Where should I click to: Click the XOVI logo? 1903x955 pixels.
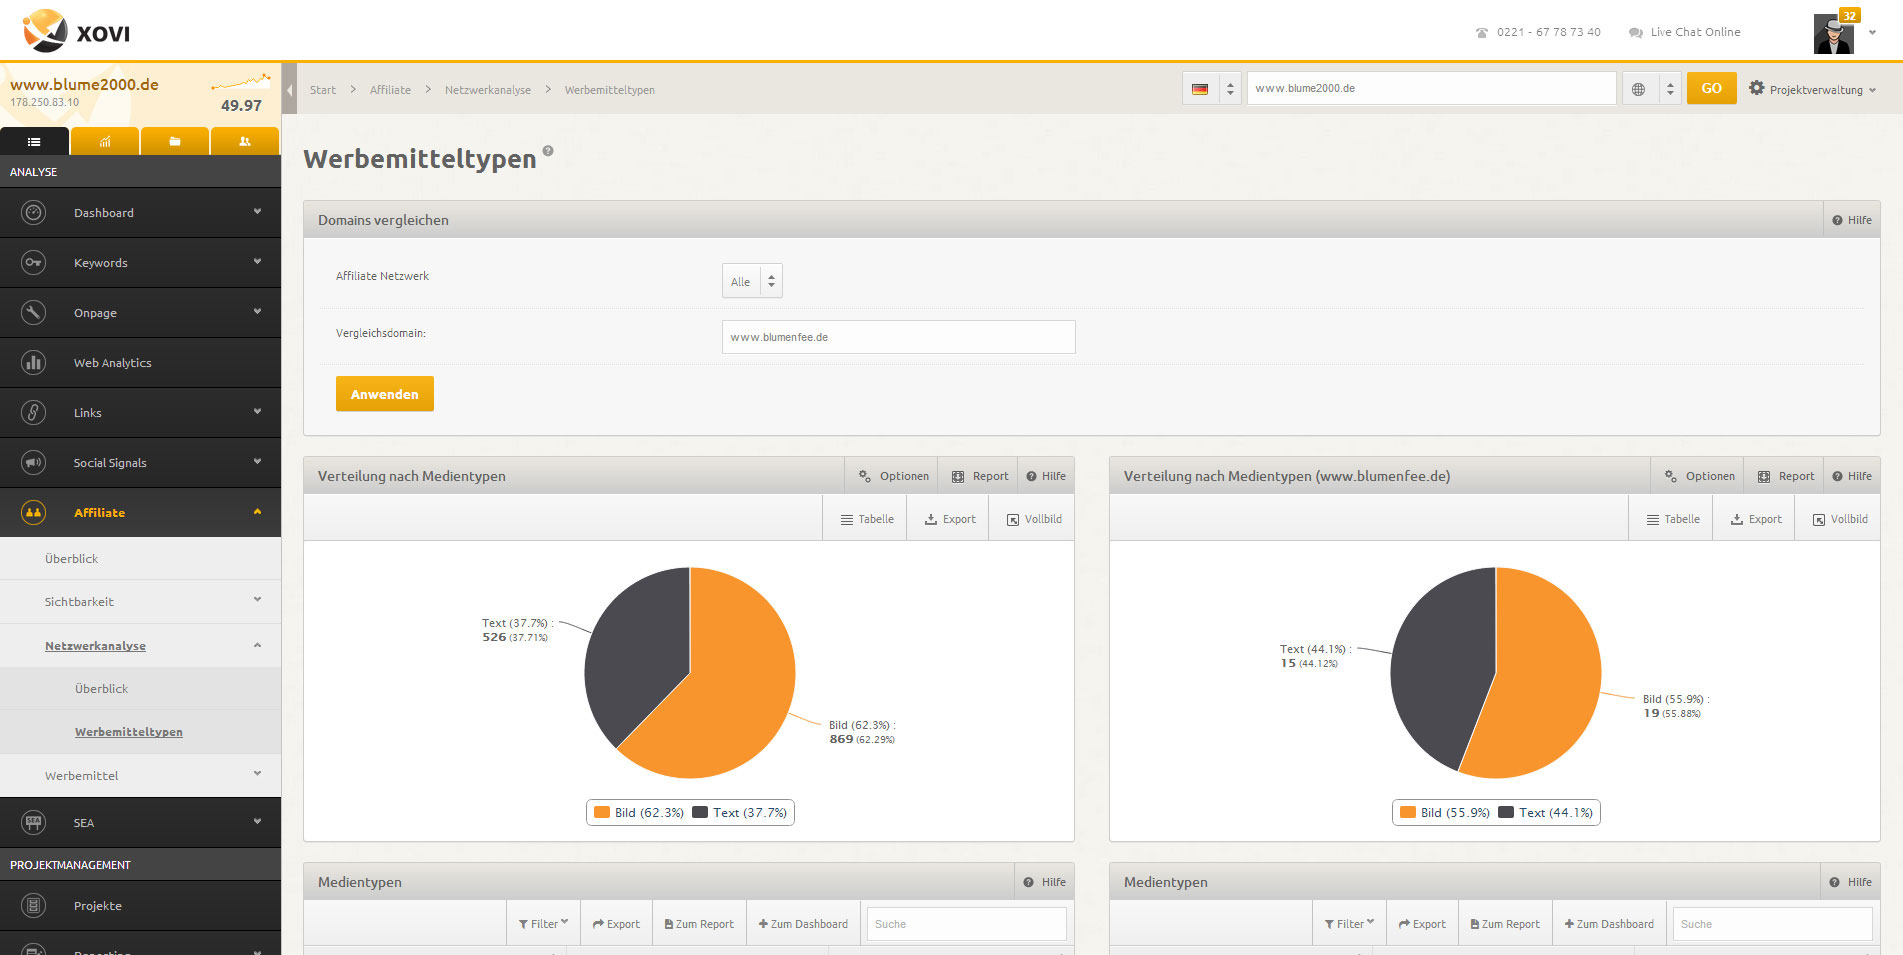pyautogui.click(x=77, y=31)
